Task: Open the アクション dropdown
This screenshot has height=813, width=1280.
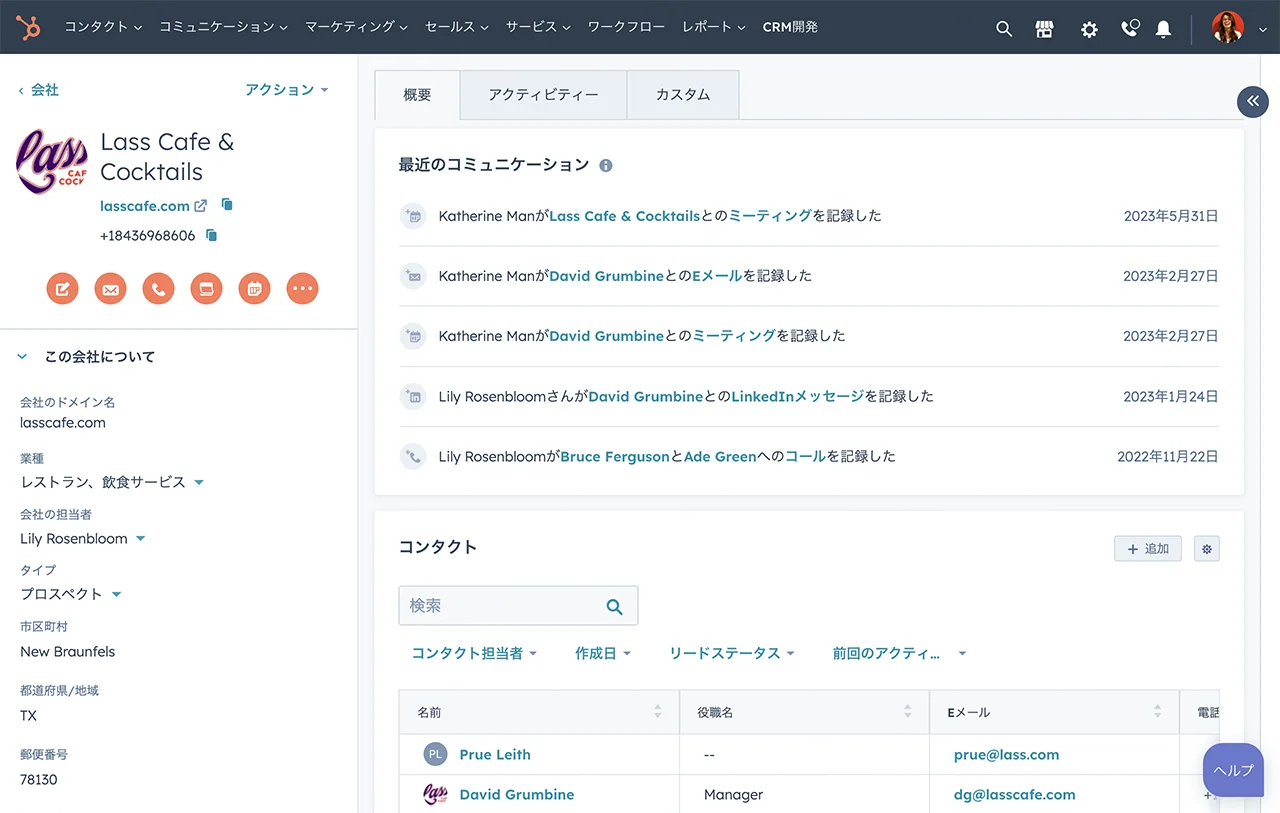Action: pos(287,90)
